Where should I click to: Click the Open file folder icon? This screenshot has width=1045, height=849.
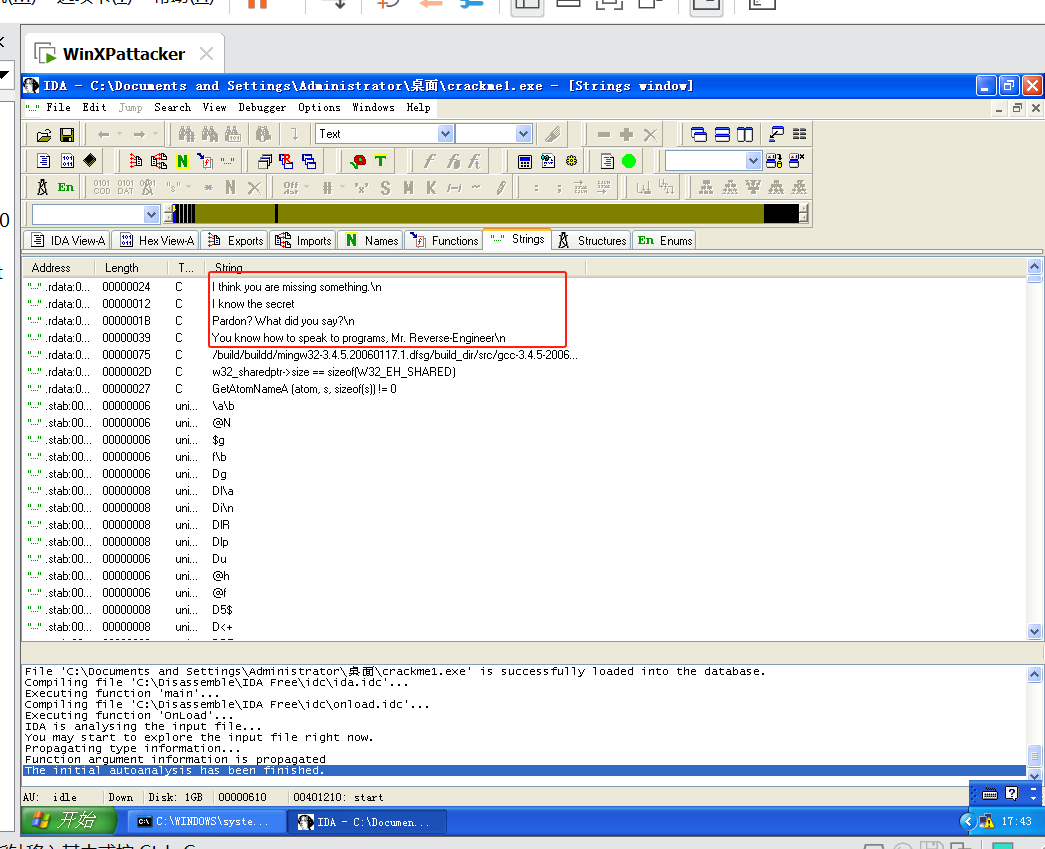pyautogui.click(x=44, y=135)
